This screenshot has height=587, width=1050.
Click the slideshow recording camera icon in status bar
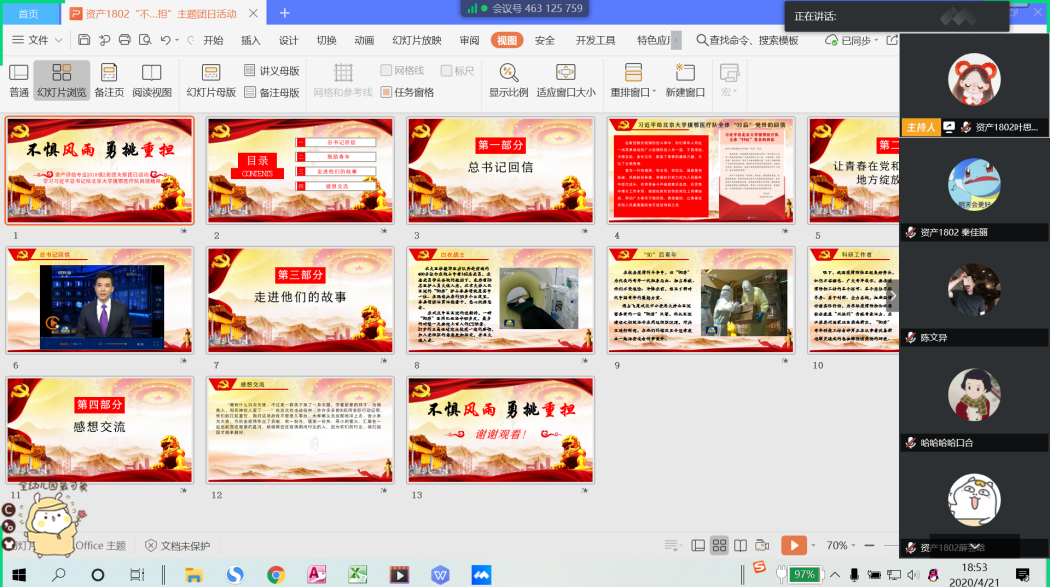762,546
